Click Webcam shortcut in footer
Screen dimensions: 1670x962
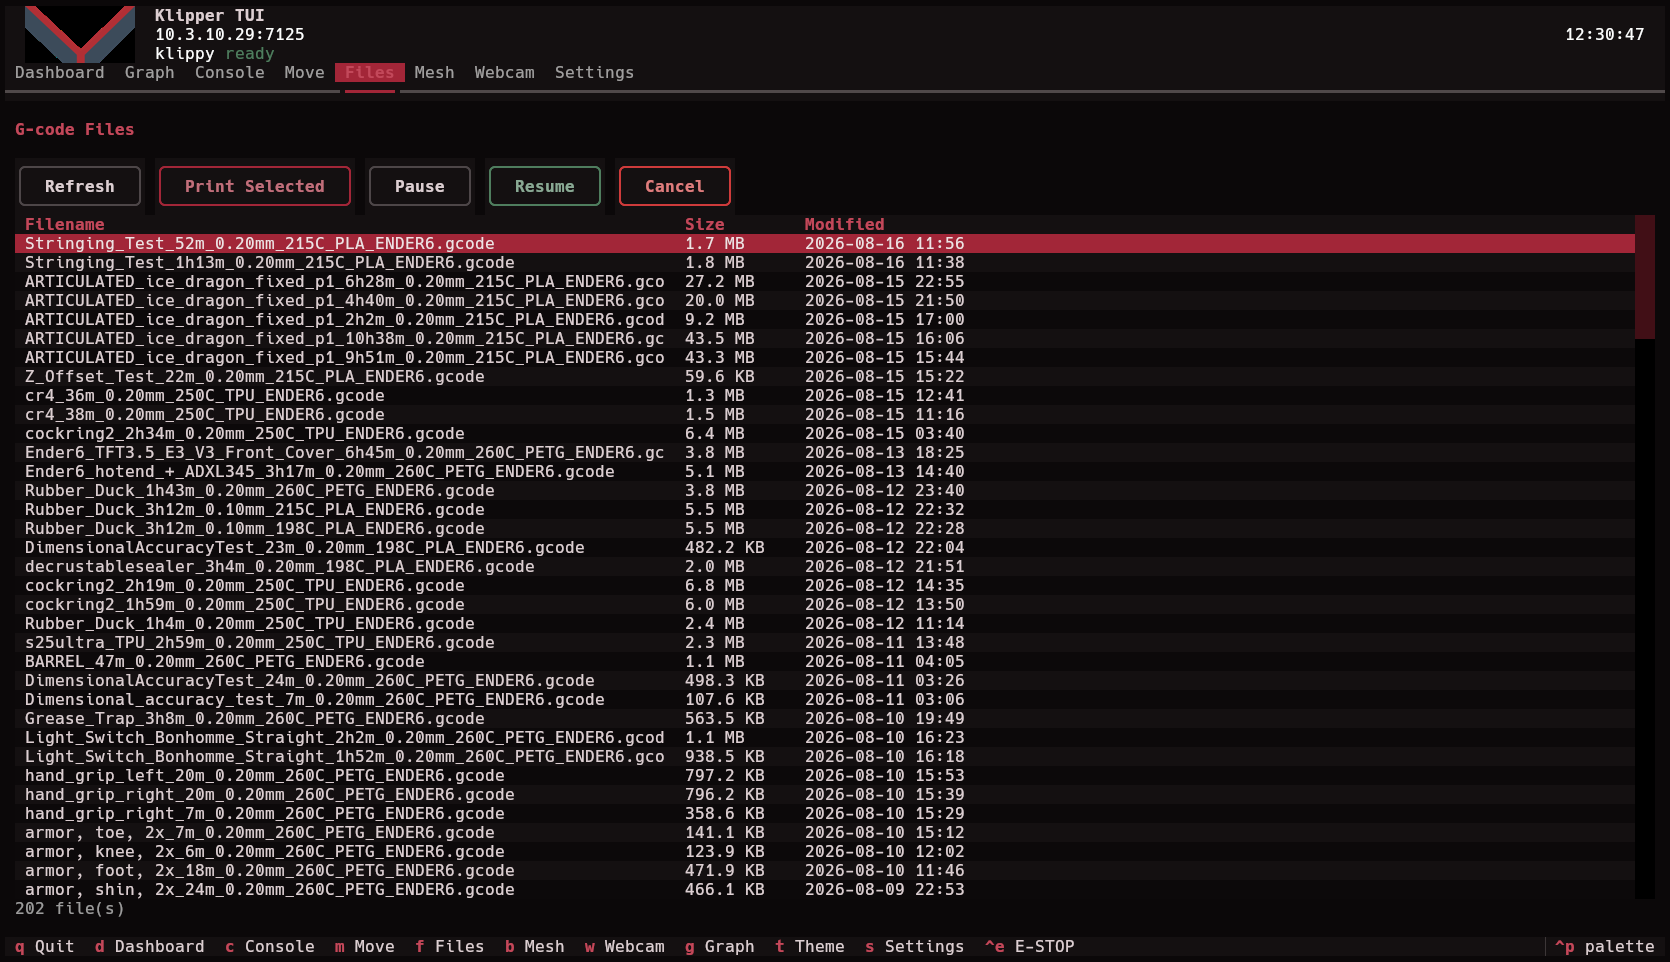(625, 947)
